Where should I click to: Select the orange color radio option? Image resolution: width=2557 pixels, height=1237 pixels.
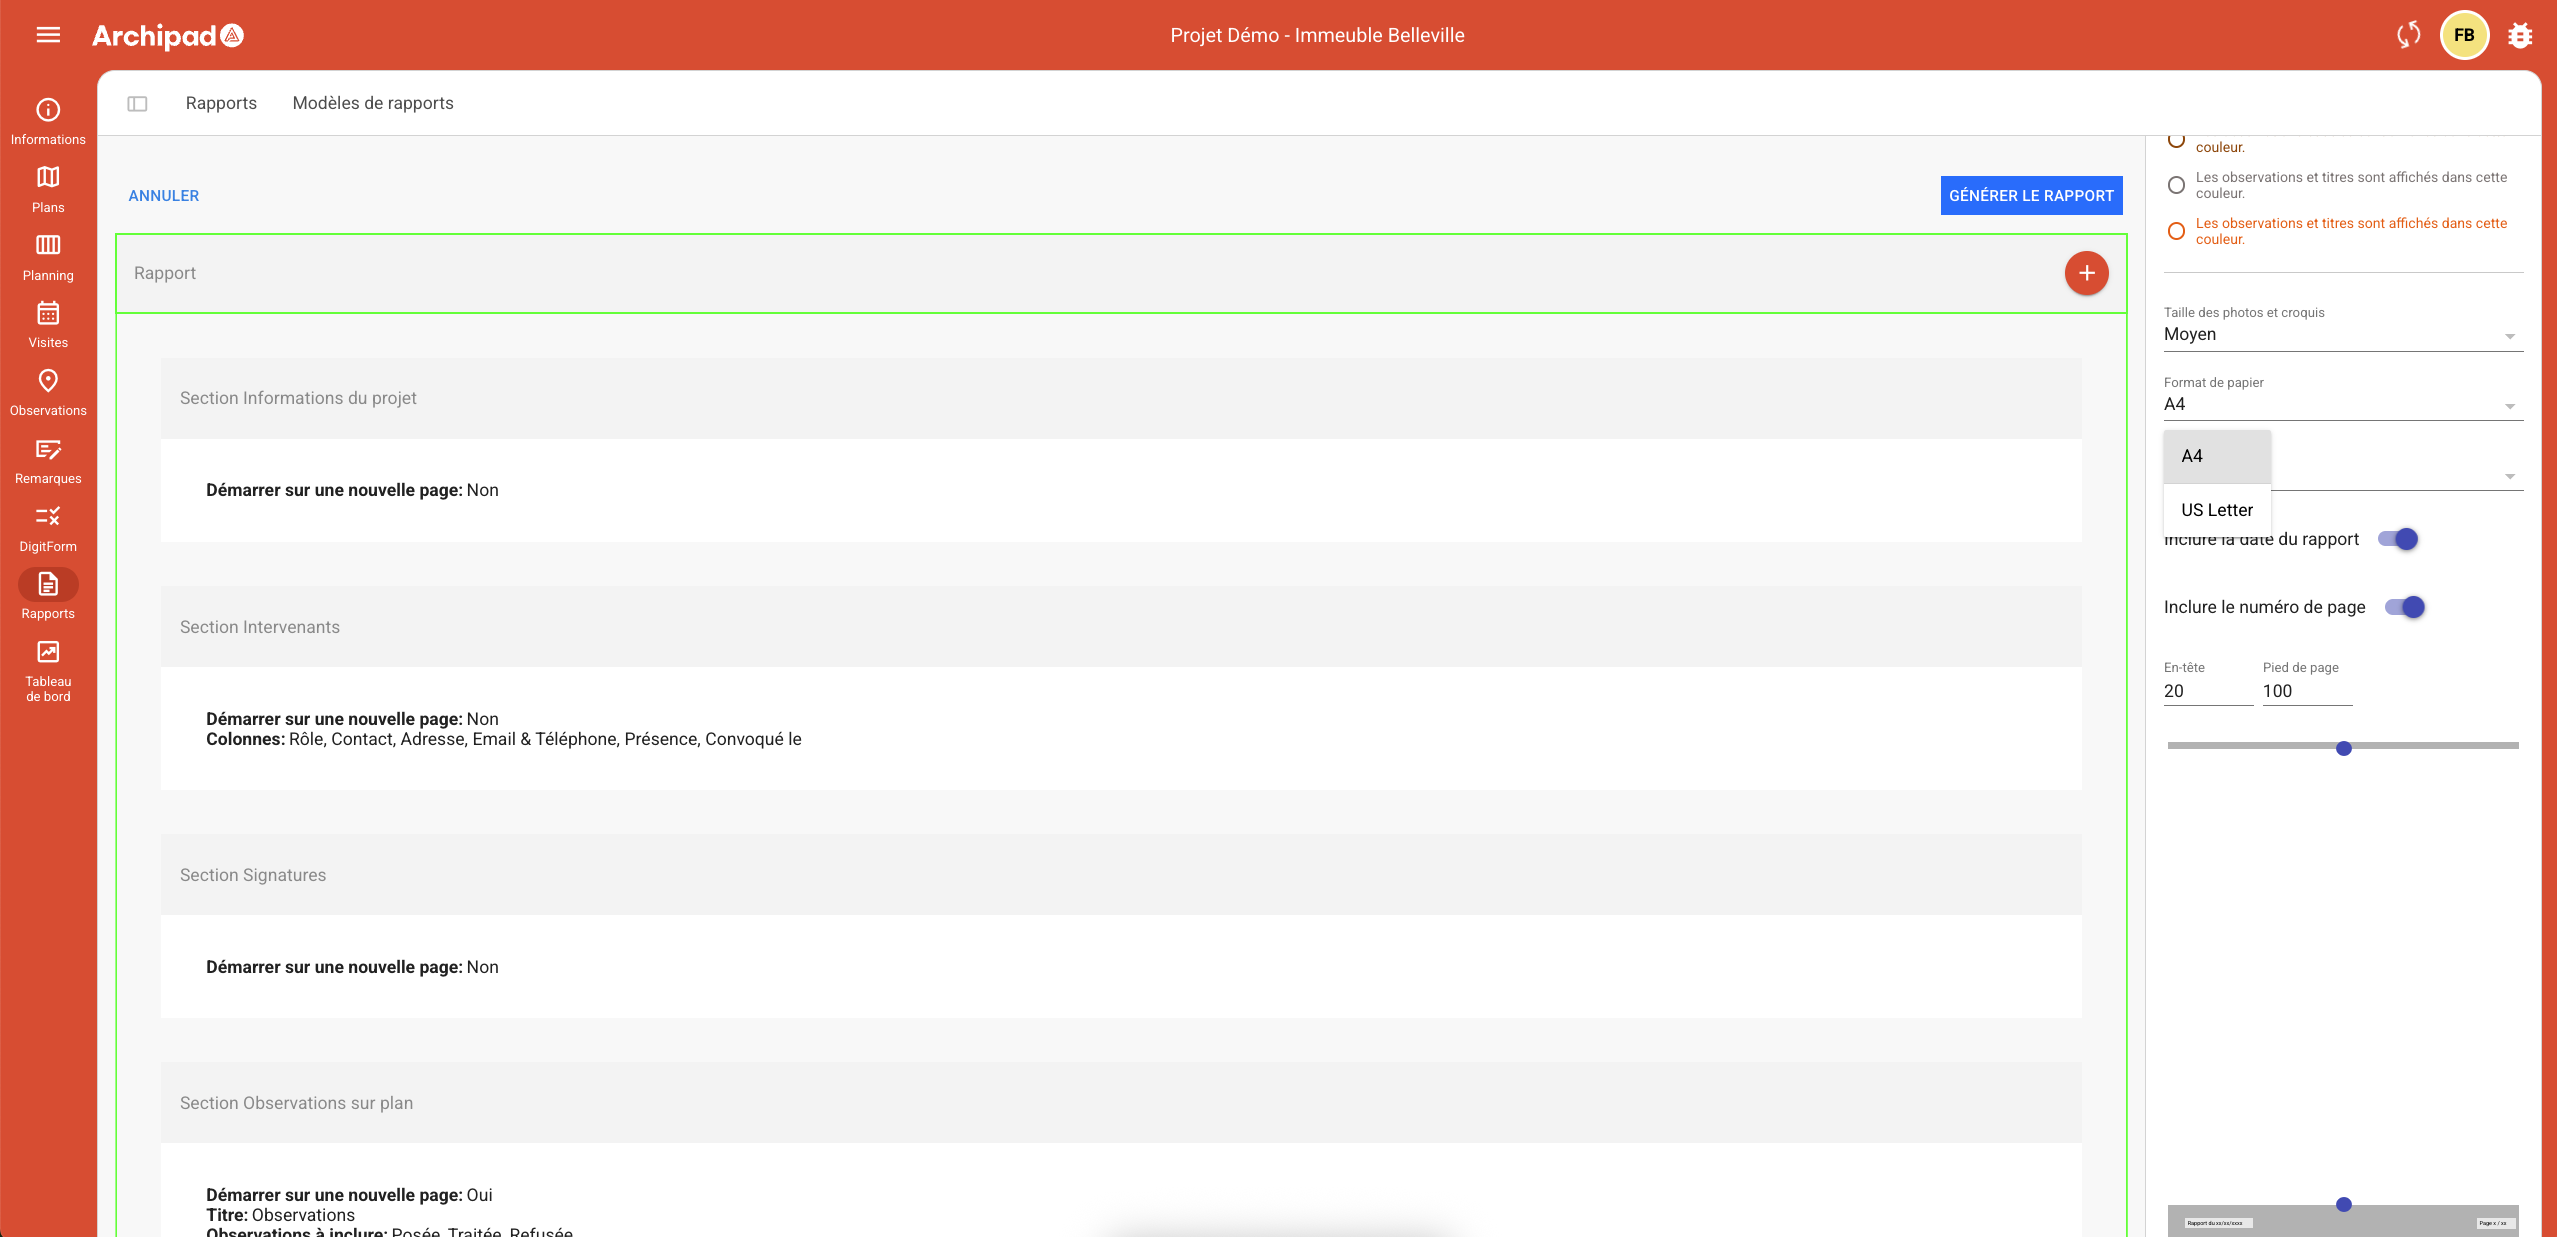pos(2176,231)
